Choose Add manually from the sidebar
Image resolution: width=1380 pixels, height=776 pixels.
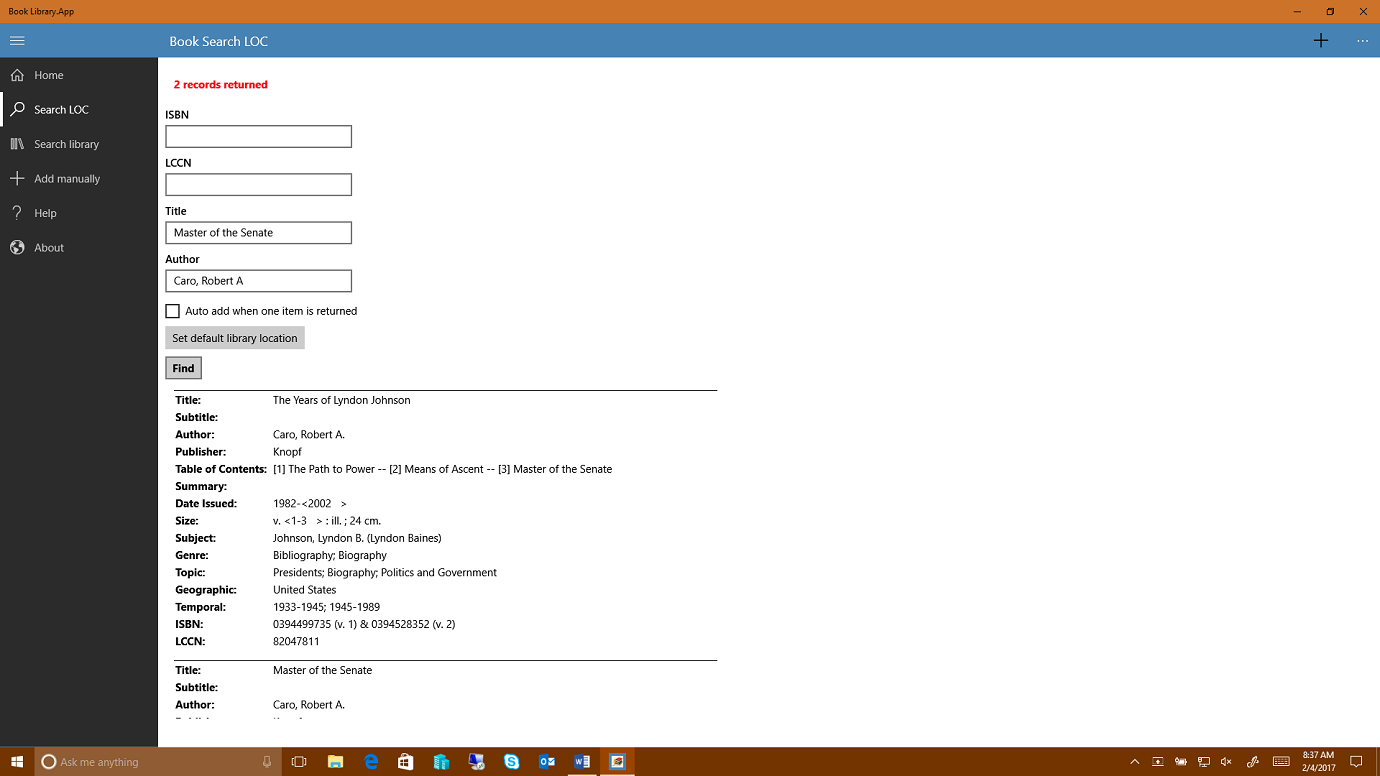(79, 179)
